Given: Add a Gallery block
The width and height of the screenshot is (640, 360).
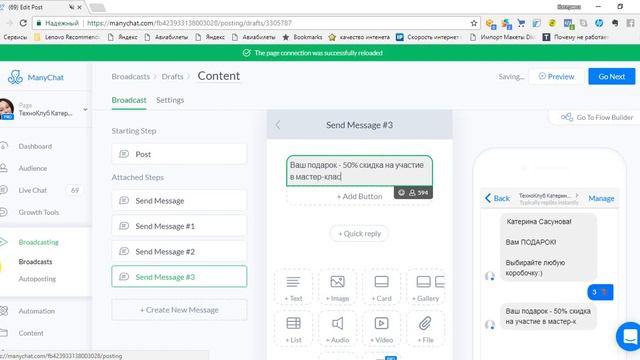Looking at the screenshot, I should click(x=426, y=288).
